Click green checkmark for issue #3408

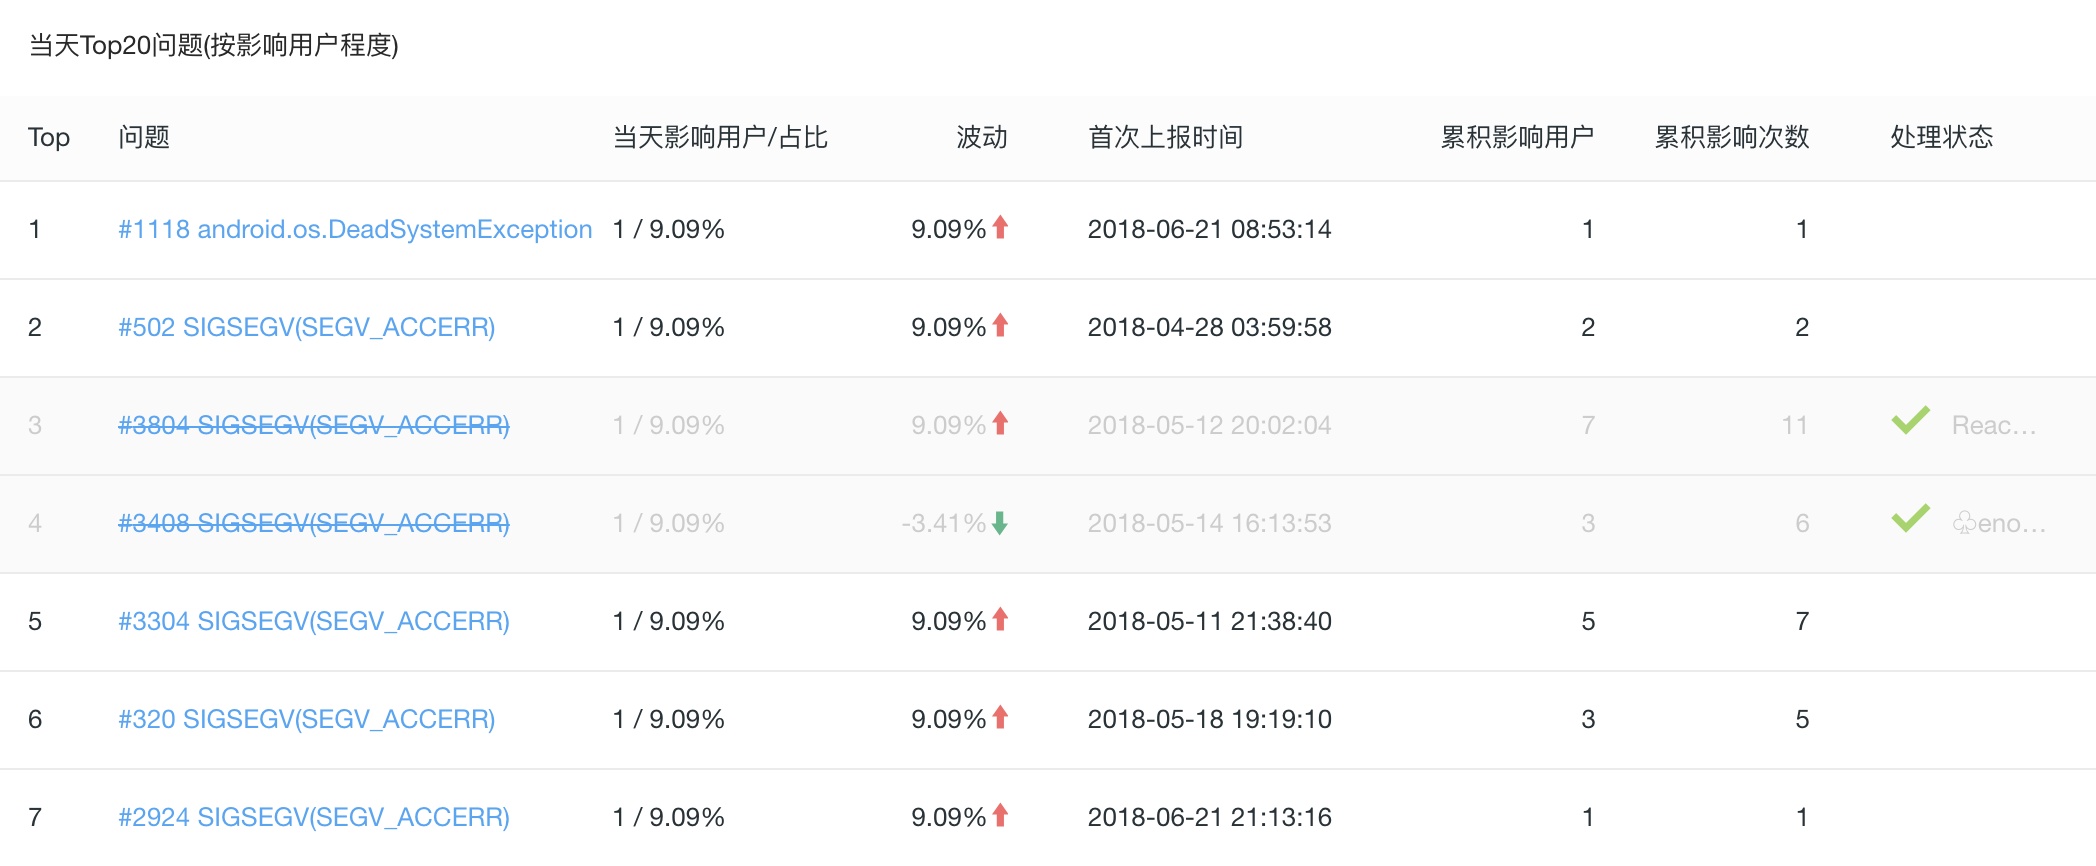tap(1910, 519)
